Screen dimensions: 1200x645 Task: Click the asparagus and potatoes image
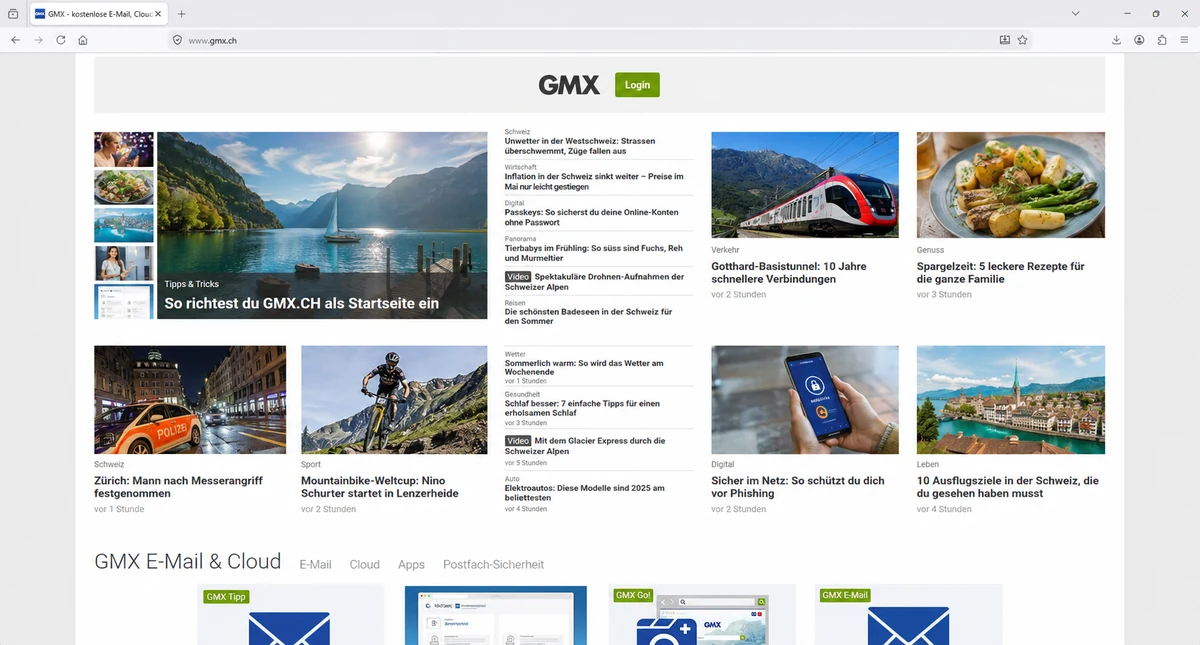click(x=1011, y=185)
